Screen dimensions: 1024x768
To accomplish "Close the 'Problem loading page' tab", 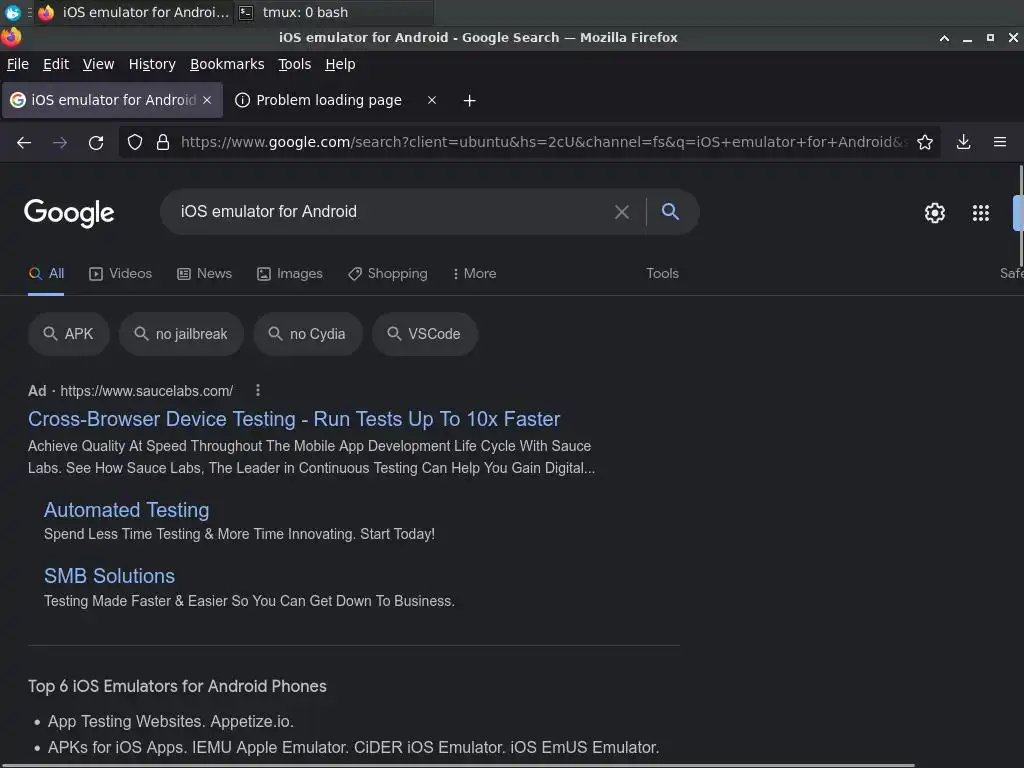I will click(432, 100).
